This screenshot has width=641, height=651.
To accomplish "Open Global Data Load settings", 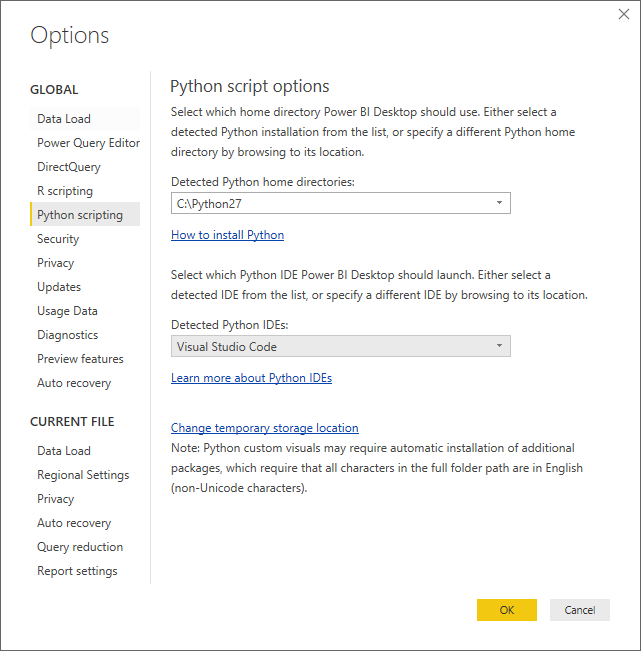I will click(85, 119).
